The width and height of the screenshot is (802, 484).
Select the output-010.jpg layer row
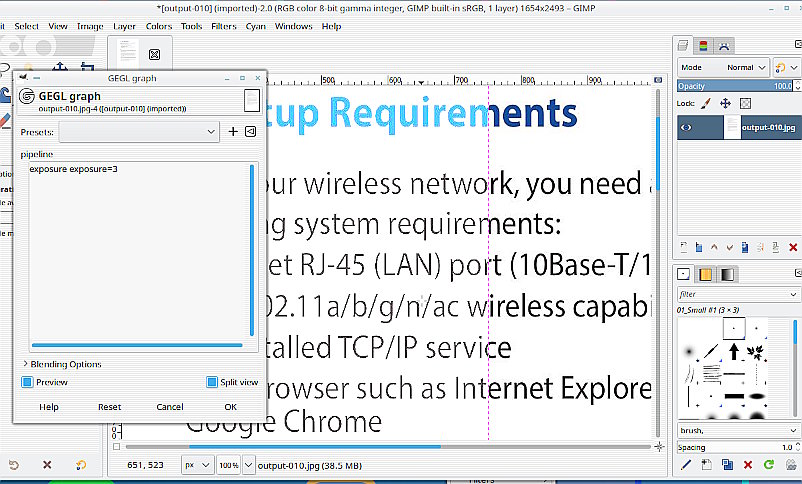pos(738,127)
